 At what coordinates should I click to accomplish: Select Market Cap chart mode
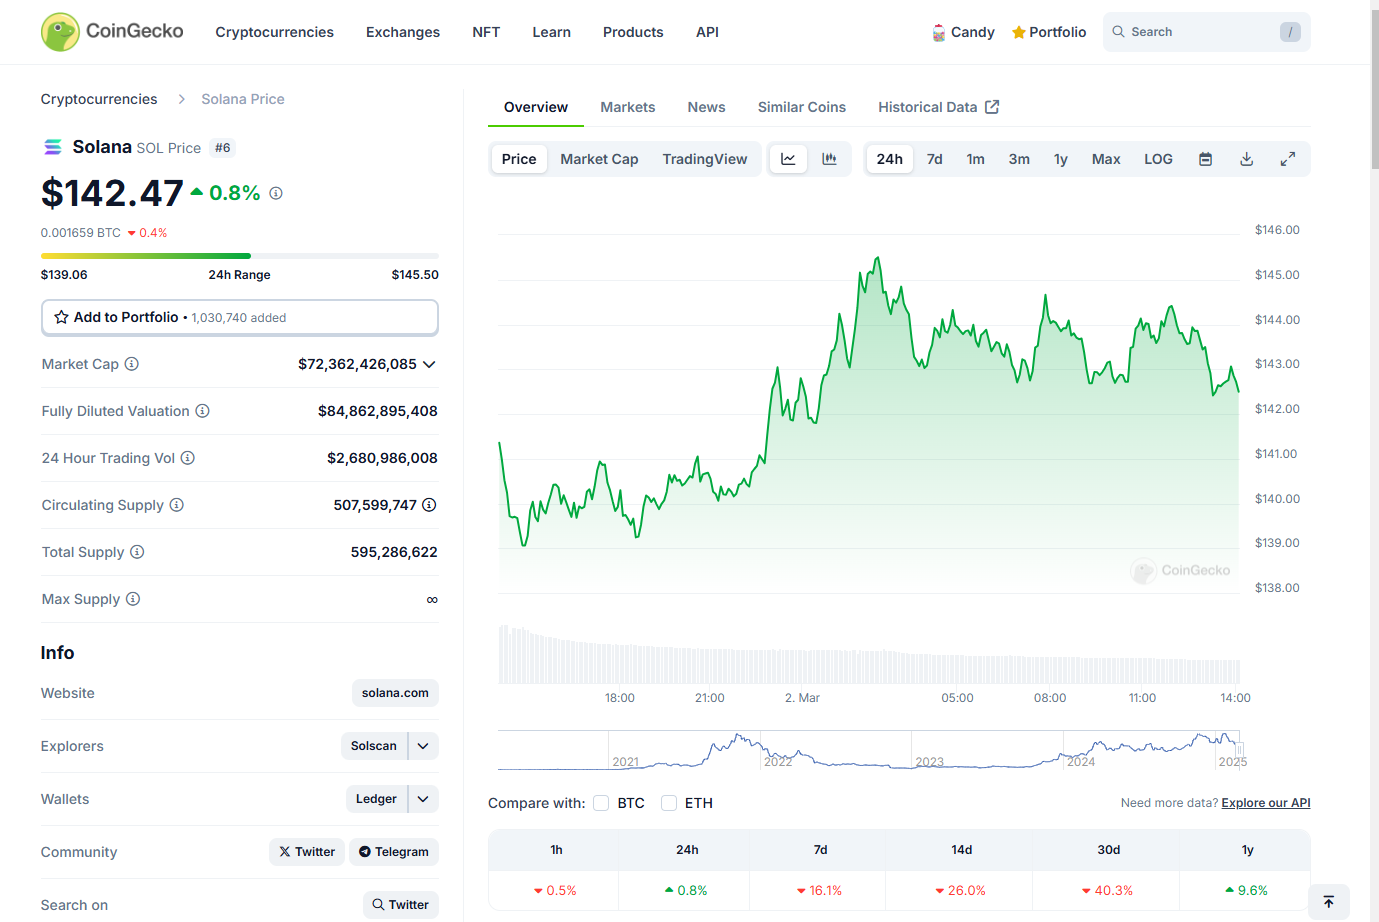pyautogui.click(x=599, y=159)
